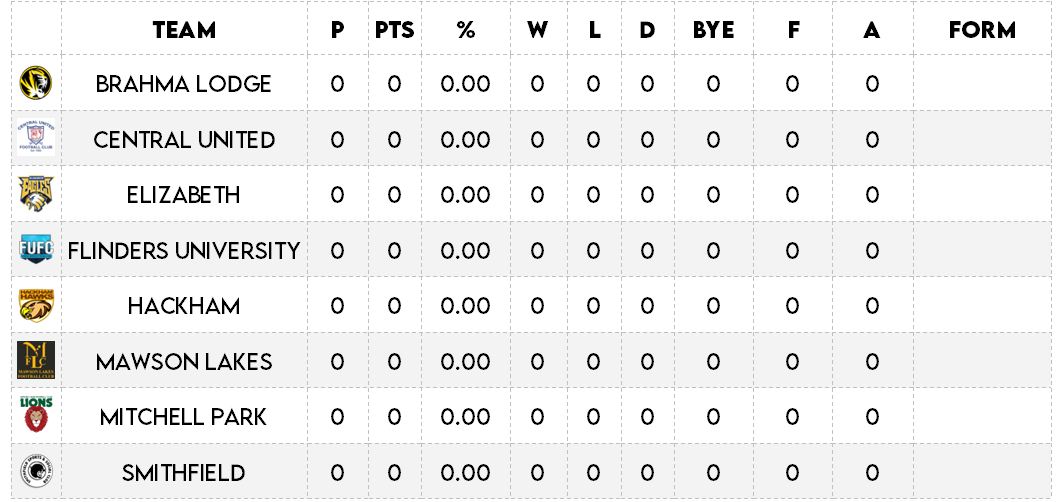Click the TEAM column header
The image size is (1063, 502).
tap(184, 30)
